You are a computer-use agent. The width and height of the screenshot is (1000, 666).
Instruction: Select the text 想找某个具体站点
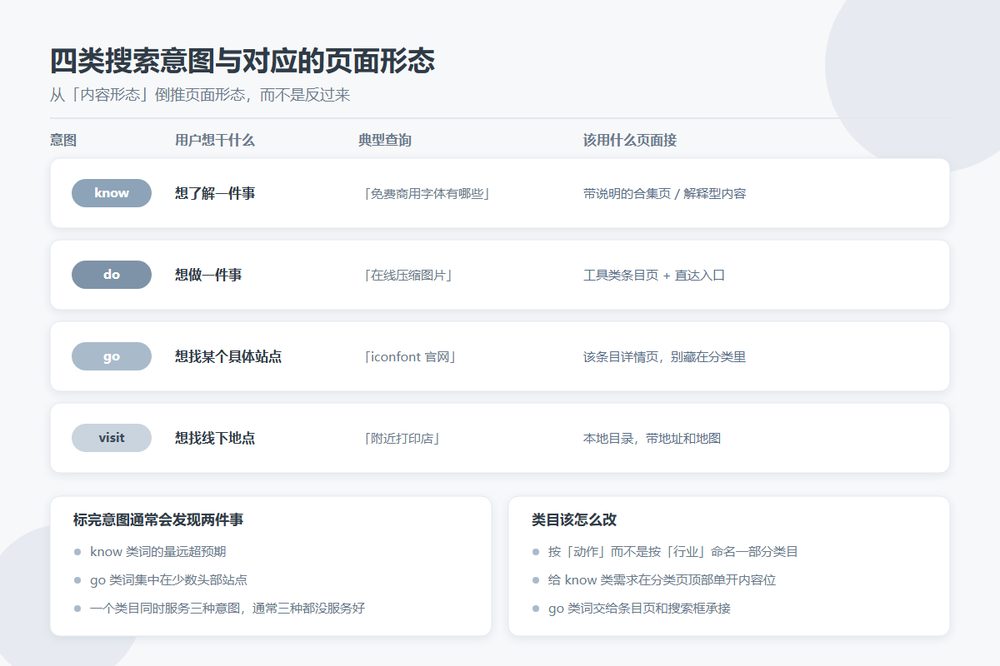pos(228,357)
